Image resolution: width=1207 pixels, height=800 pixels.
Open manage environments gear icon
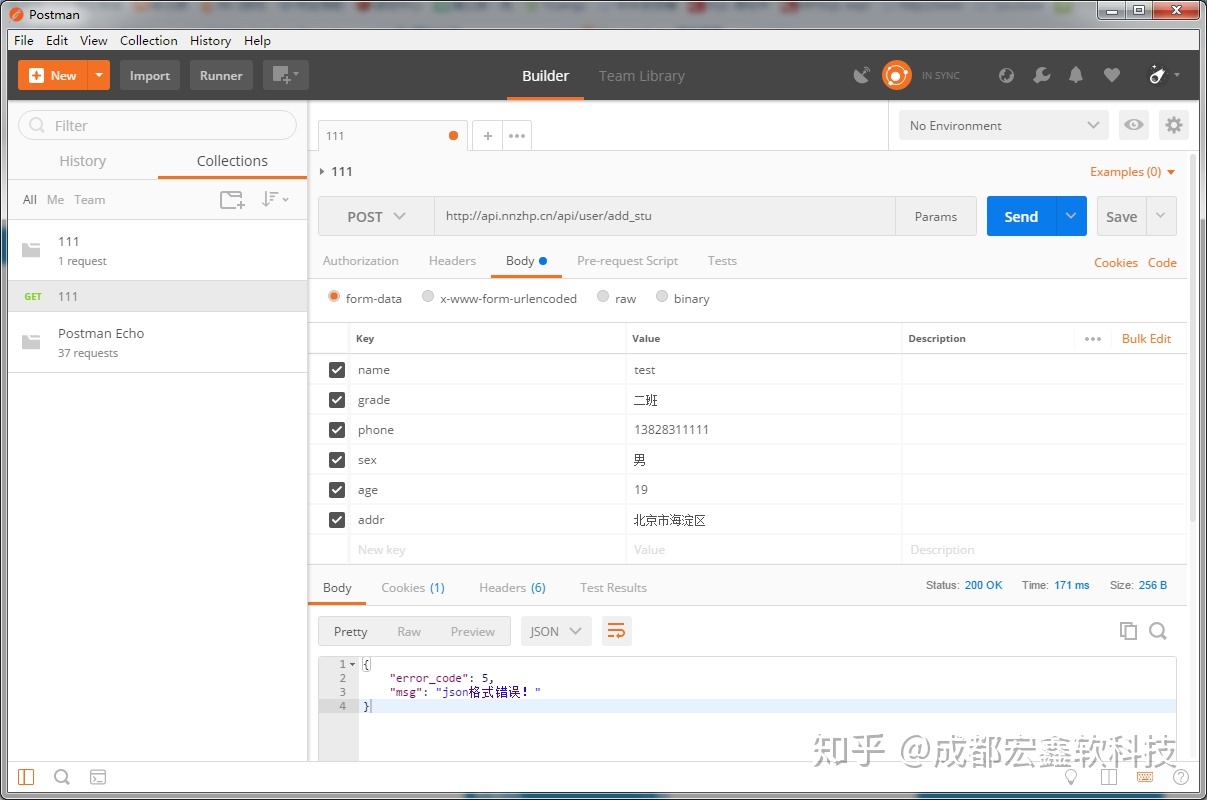click(1174, 125)
